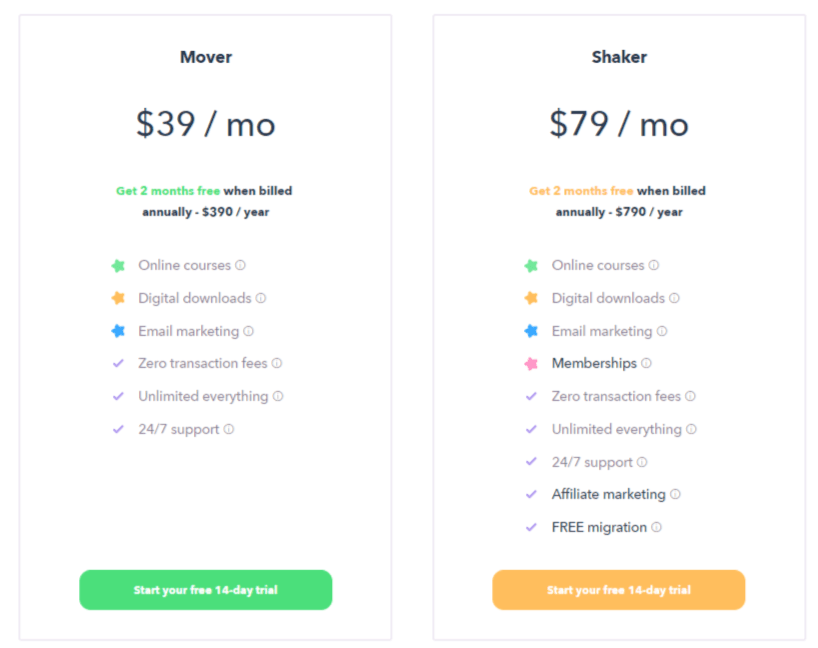Click info icon beside Shaker Digital downloads
This screenshot has width=818, height=648.
[675, 298]
